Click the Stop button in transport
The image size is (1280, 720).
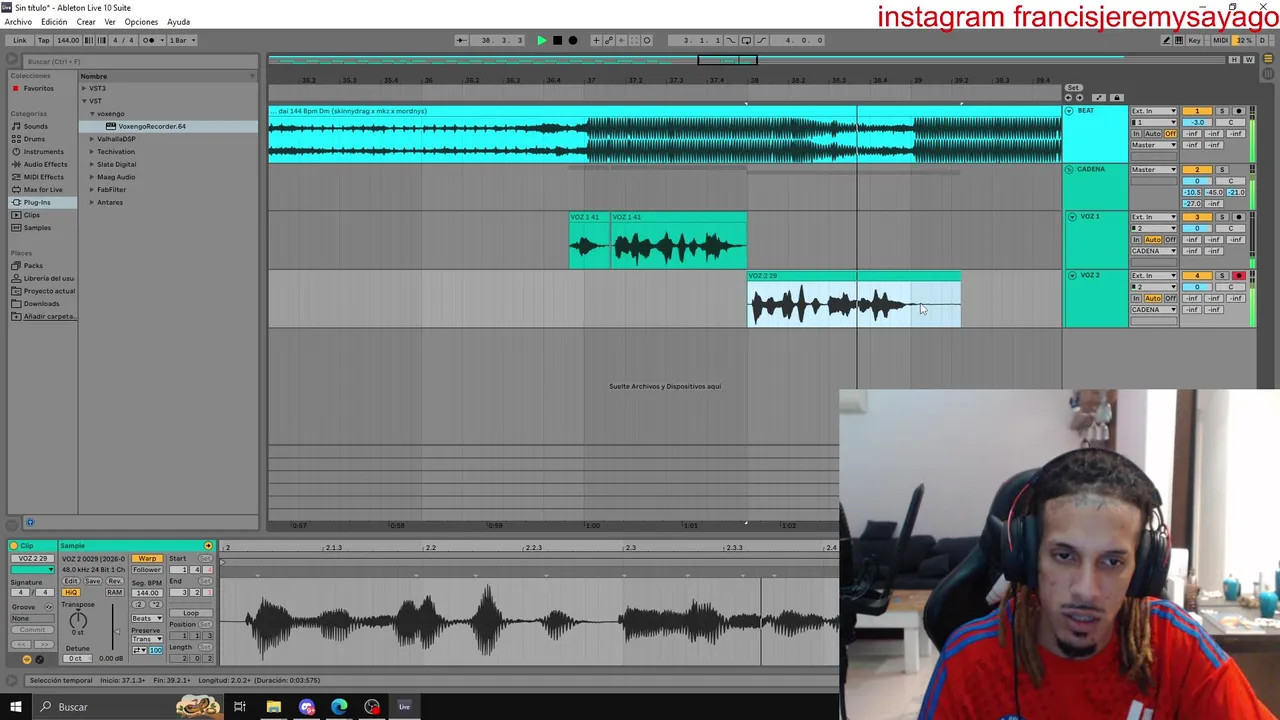[557, 40]
